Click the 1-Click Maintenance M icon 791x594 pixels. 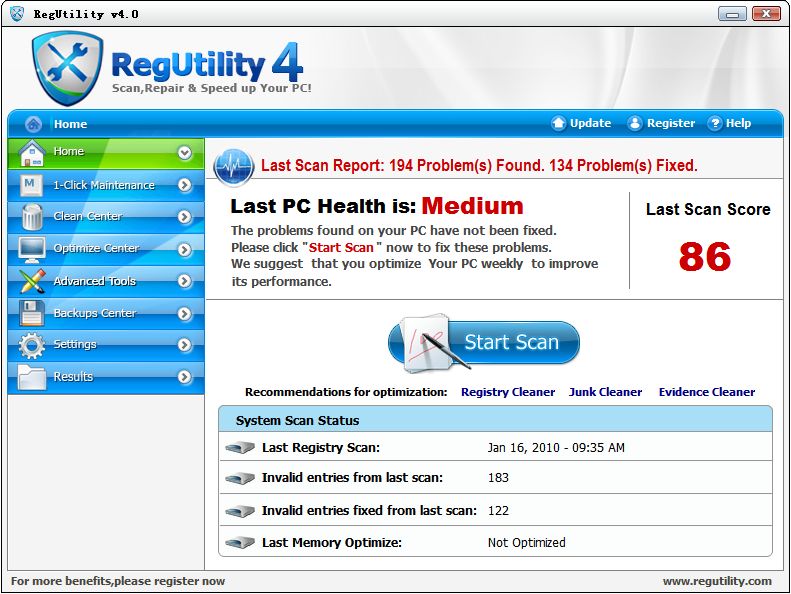pos(30,185)
